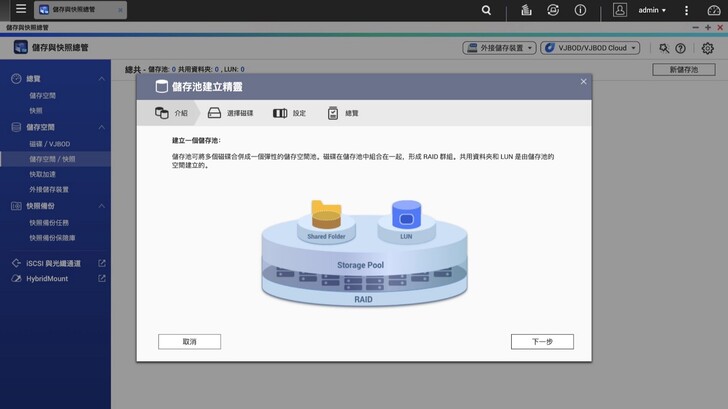Open the desktop search magnifier

486,10
